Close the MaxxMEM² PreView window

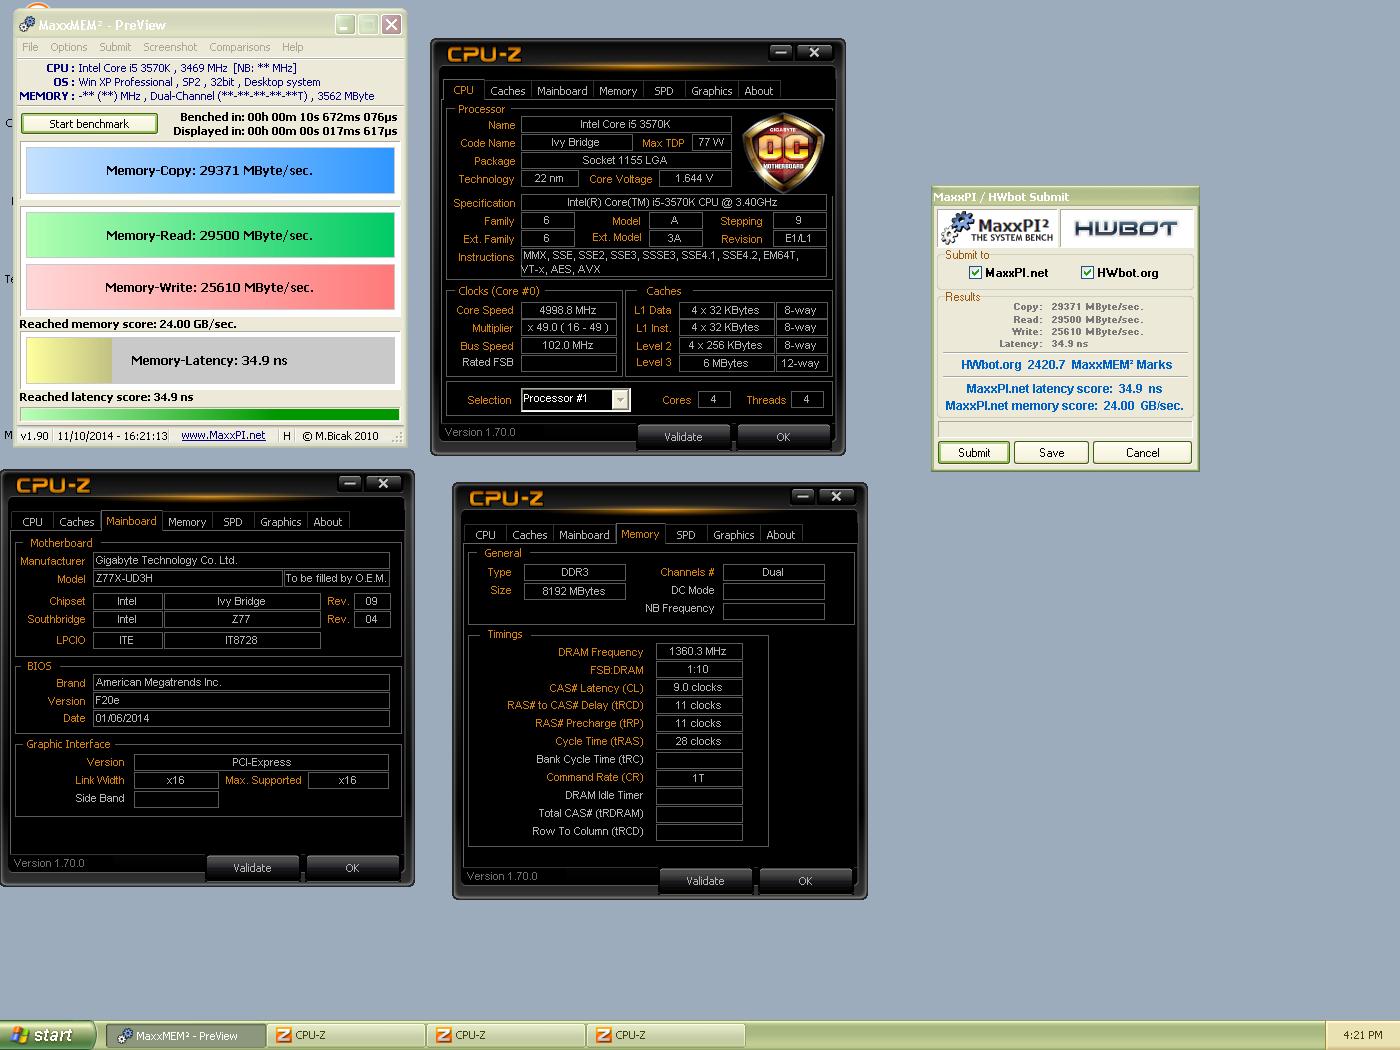(x=391, y=25)
